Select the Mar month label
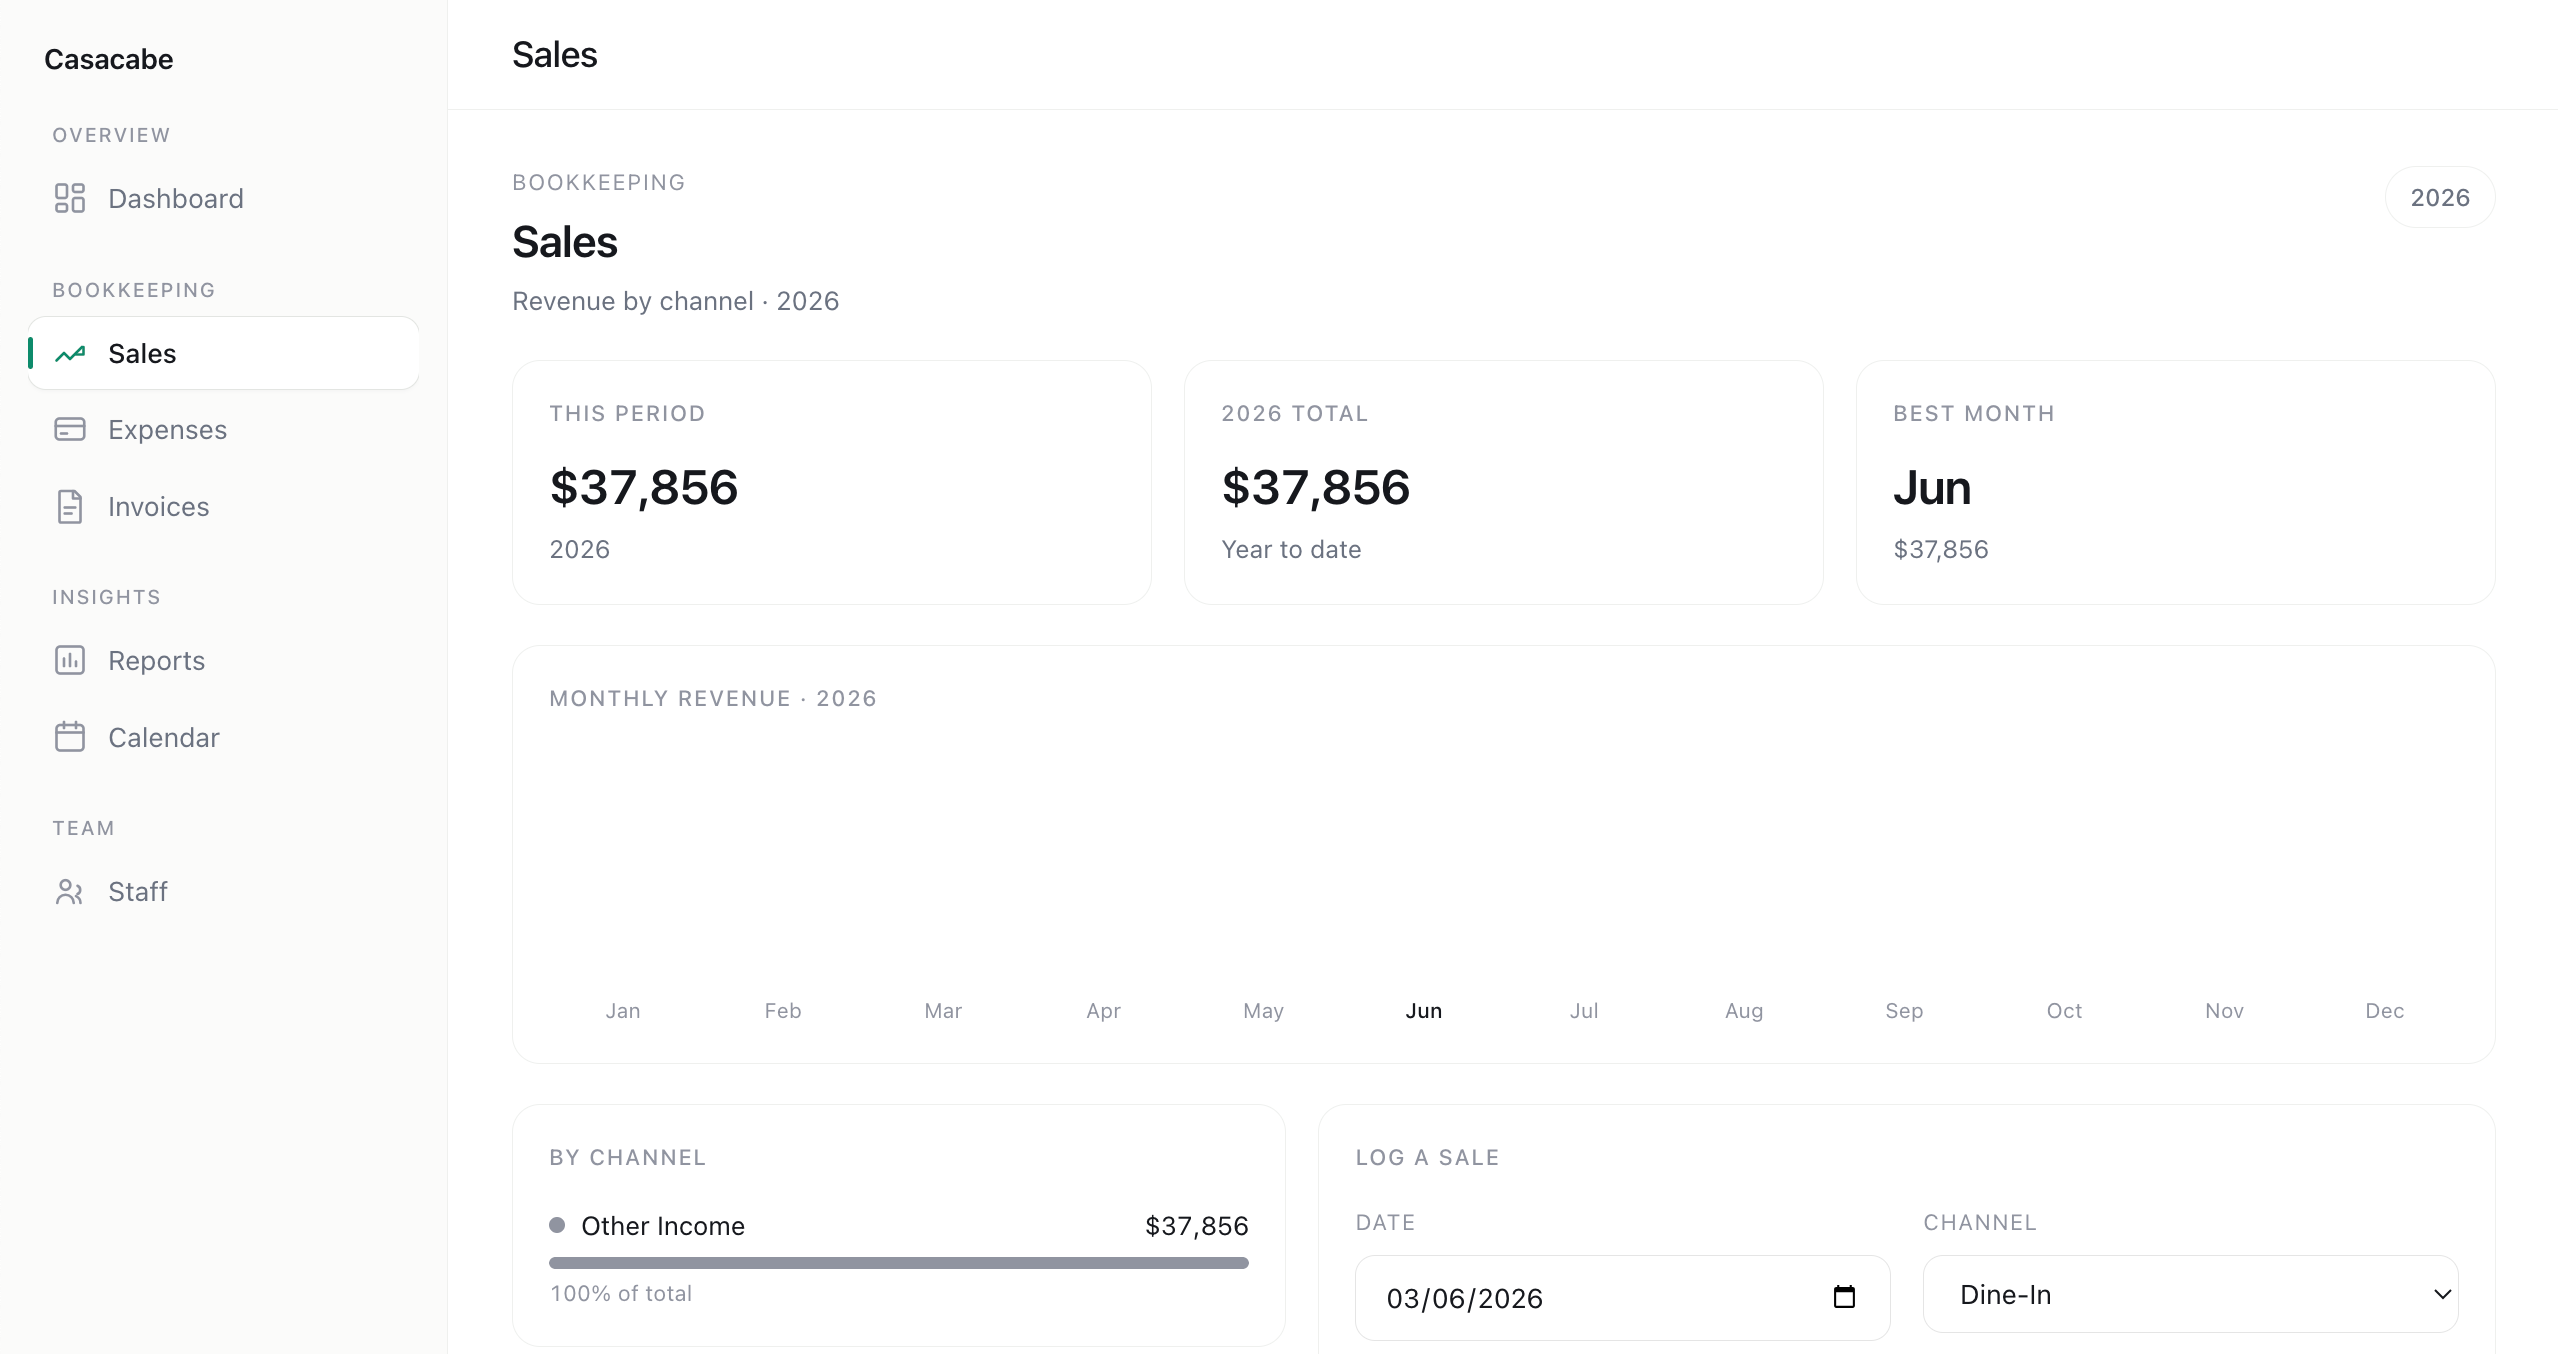The height and width of the screenshot is (1354, 2558). click(943, 1010)
